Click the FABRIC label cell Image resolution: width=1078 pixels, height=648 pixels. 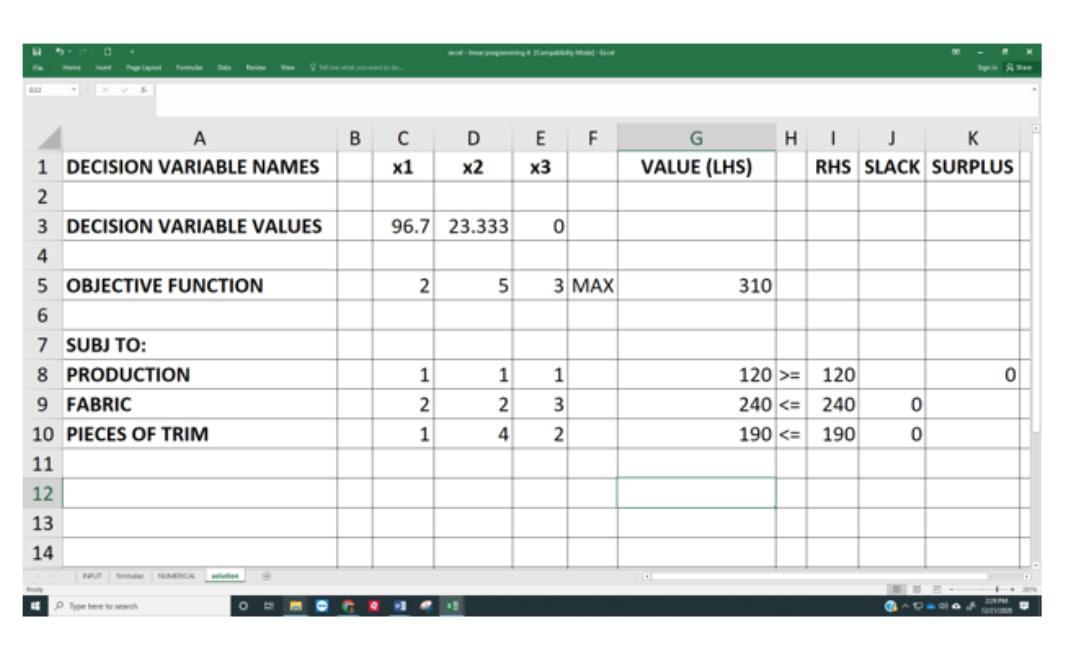coord(199,404)
